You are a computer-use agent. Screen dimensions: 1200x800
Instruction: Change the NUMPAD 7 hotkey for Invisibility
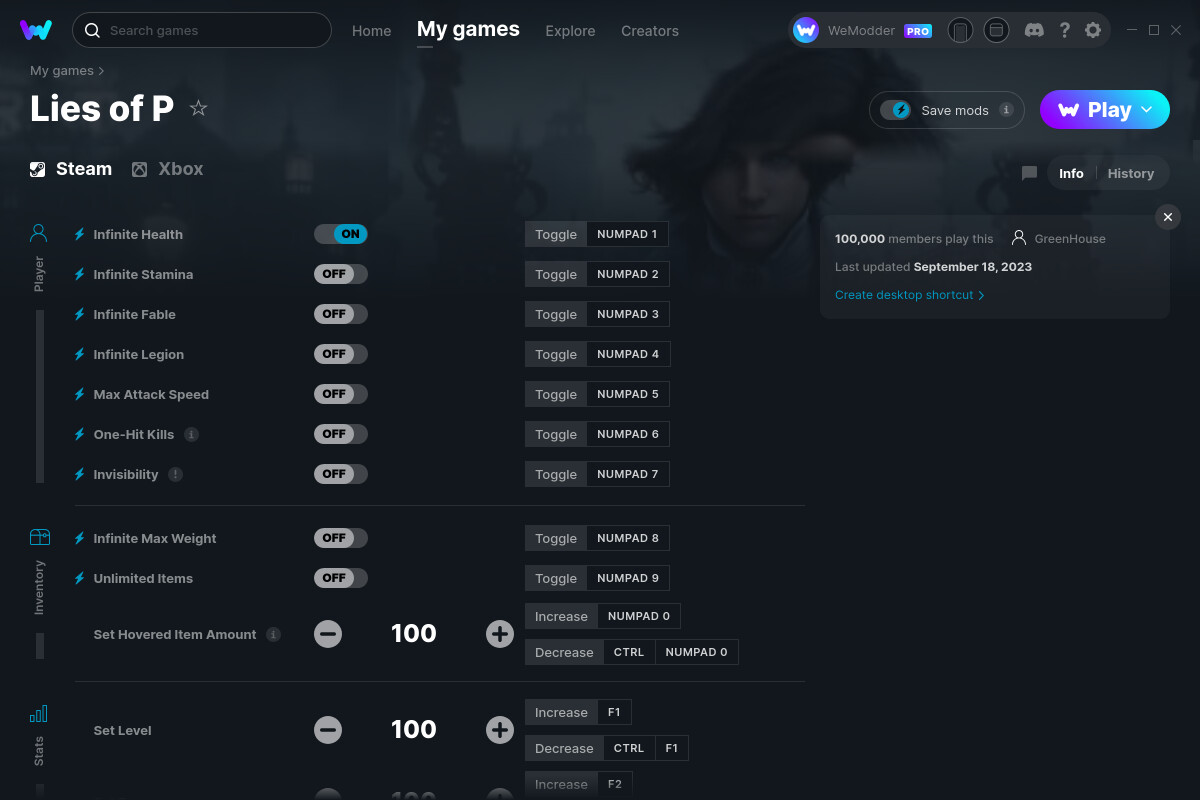coord(628,474)
